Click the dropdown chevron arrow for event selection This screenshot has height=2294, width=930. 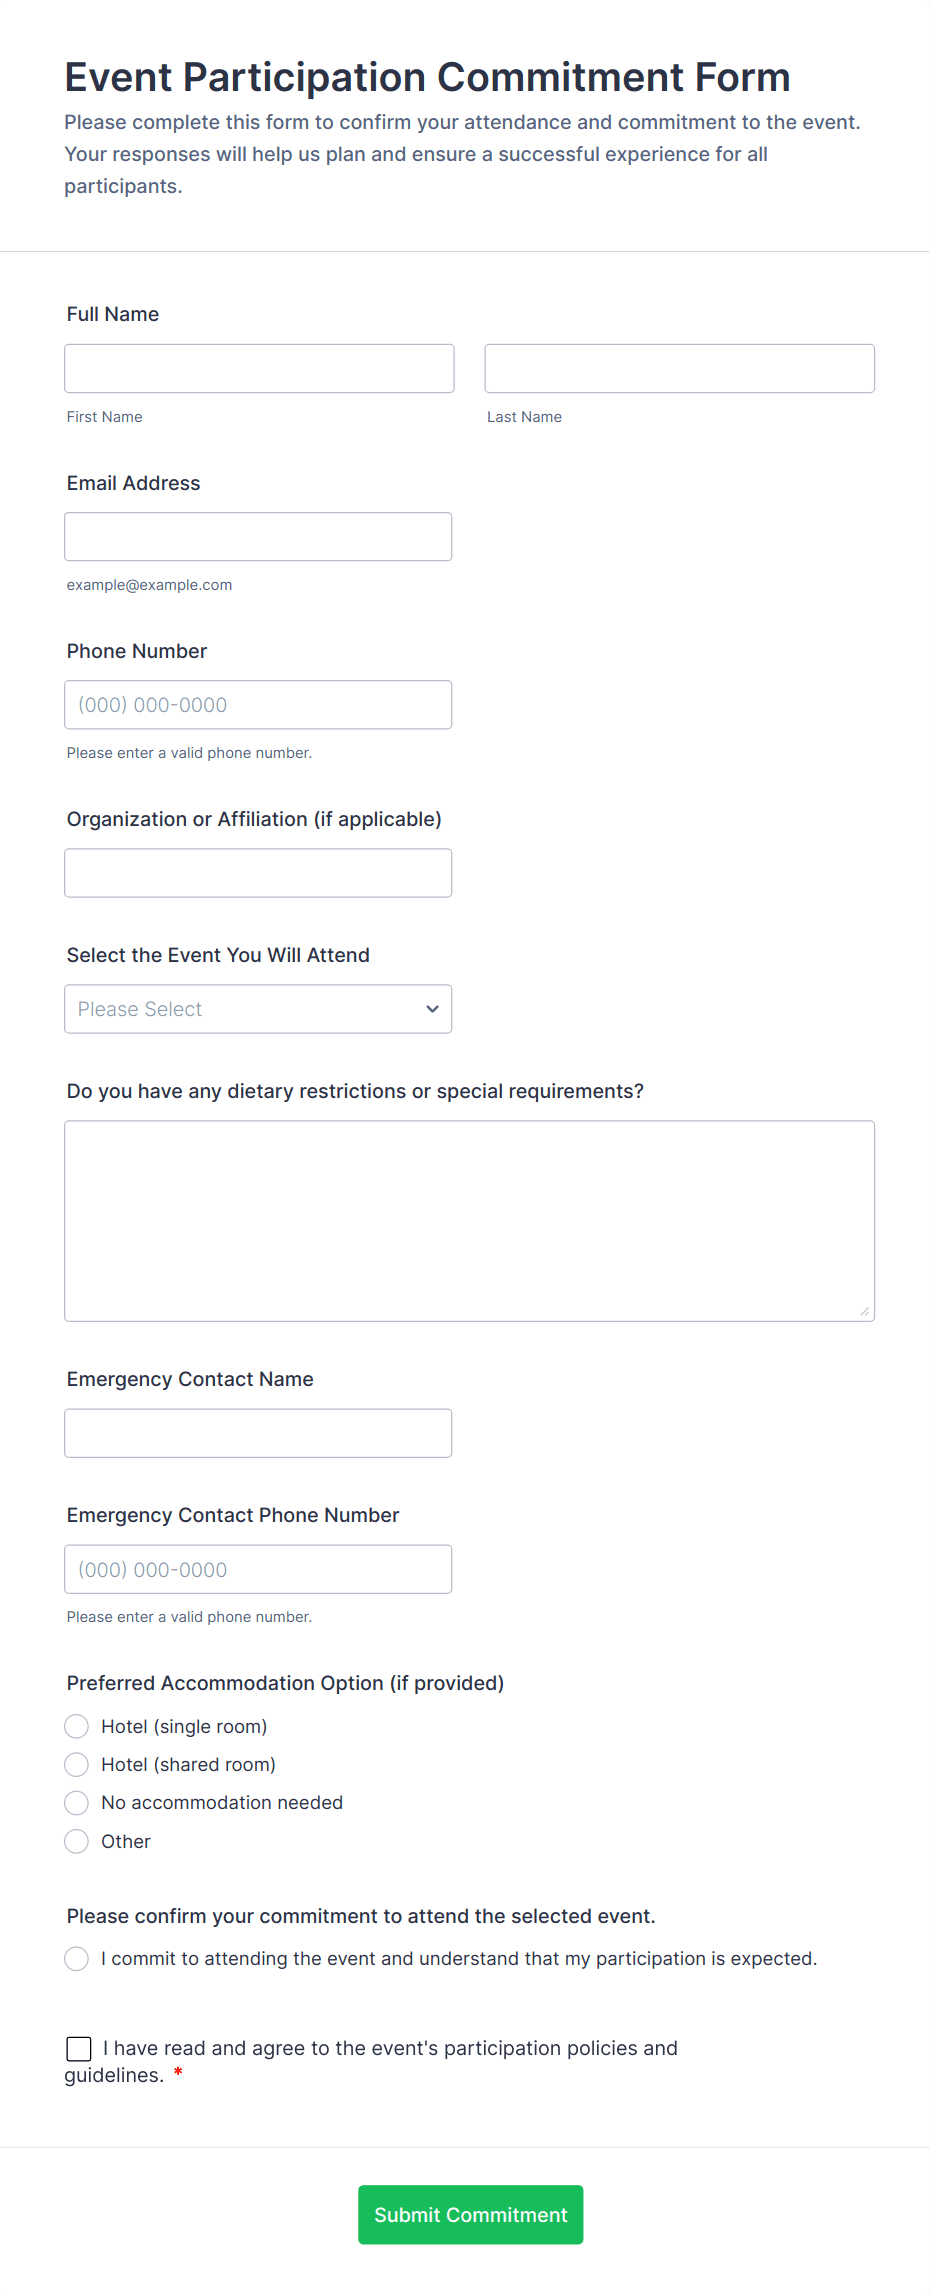click(432, 1009)
